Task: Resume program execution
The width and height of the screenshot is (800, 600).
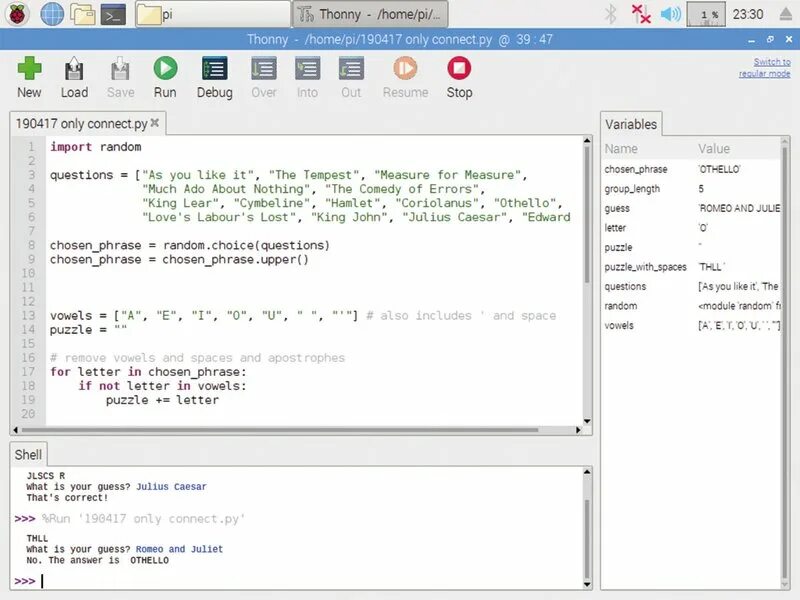Action: tap(406, 78)
